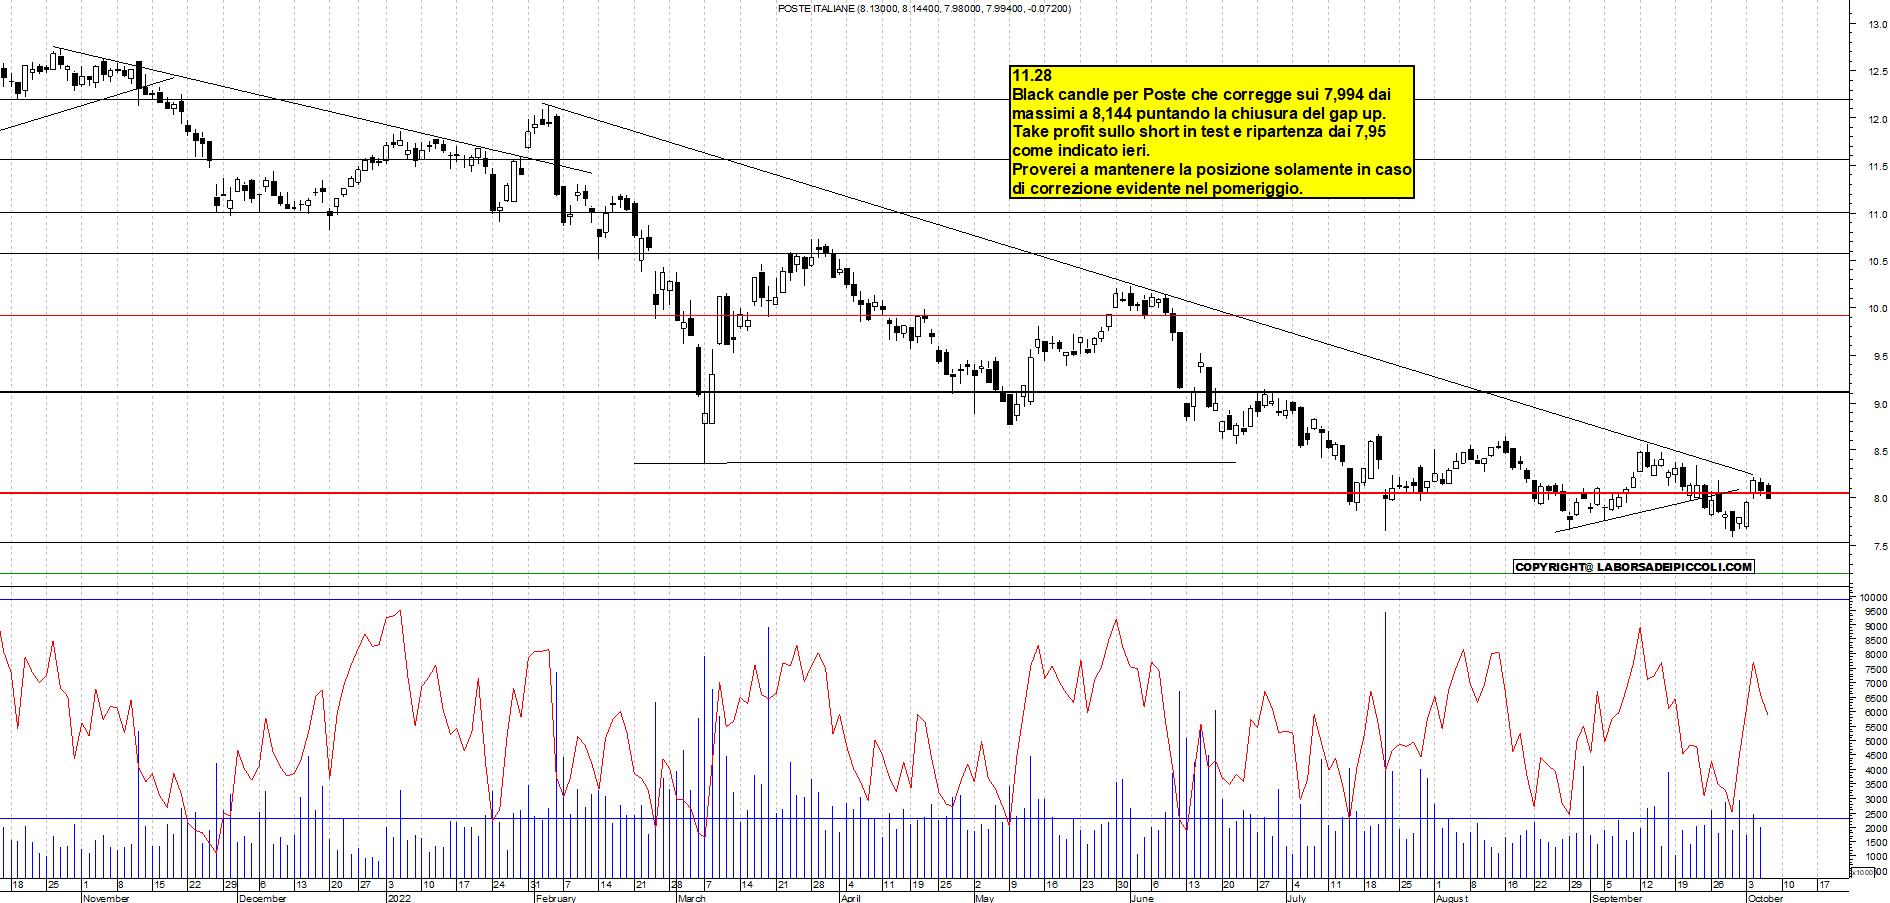The width and height of the screenshot is (1890, 903).
Task: Click the red horizontal support line near 8.0
Action: 925,493
